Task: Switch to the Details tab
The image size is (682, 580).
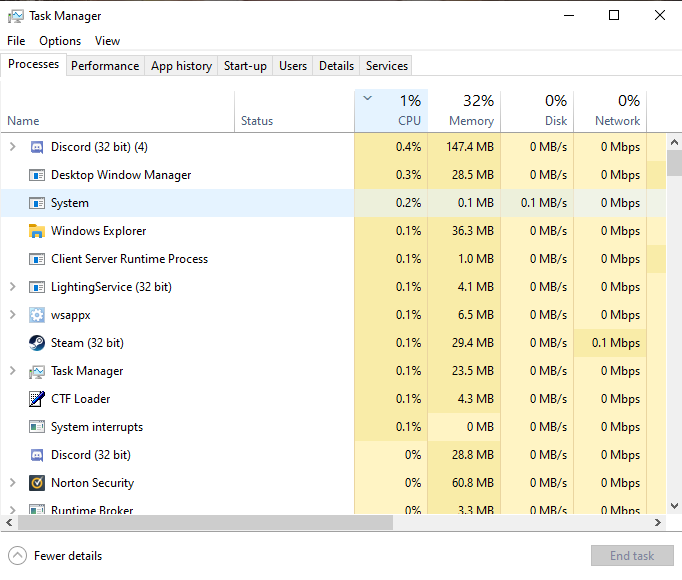Action: point(336,66)
